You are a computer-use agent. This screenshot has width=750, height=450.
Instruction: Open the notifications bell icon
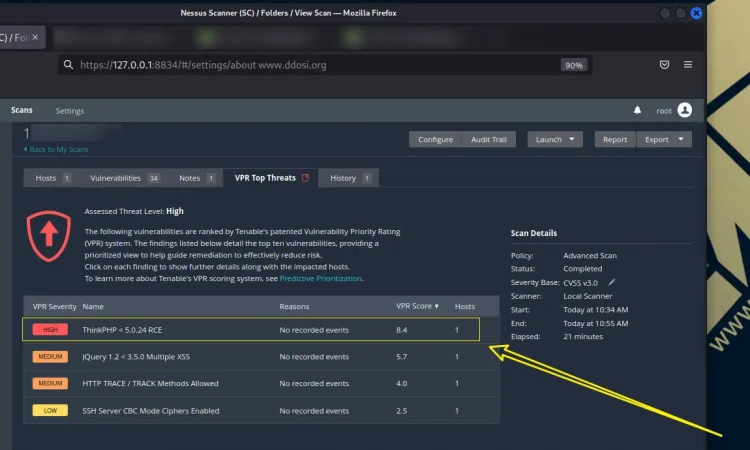637,110
